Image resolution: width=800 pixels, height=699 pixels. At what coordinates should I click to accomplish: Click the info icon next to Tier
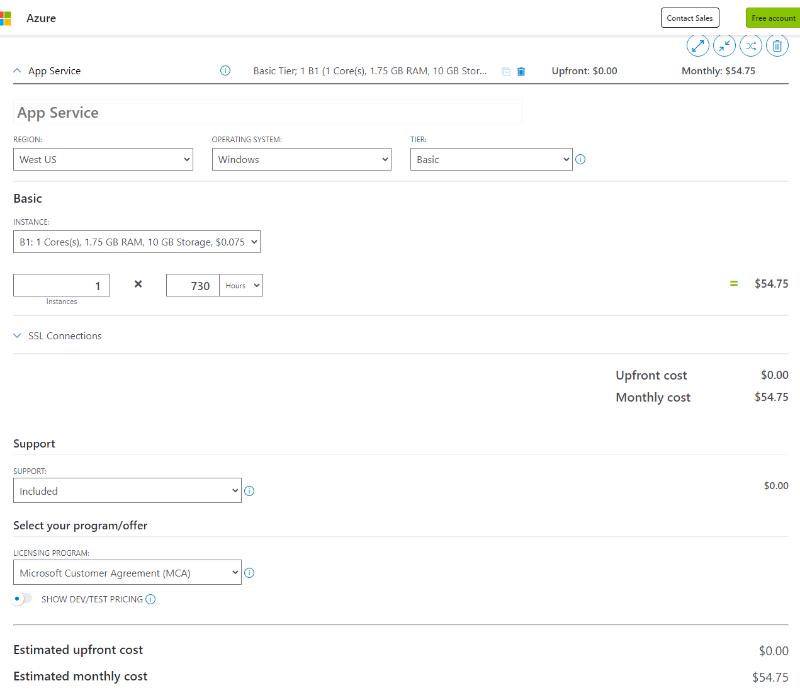pos(580,160)
